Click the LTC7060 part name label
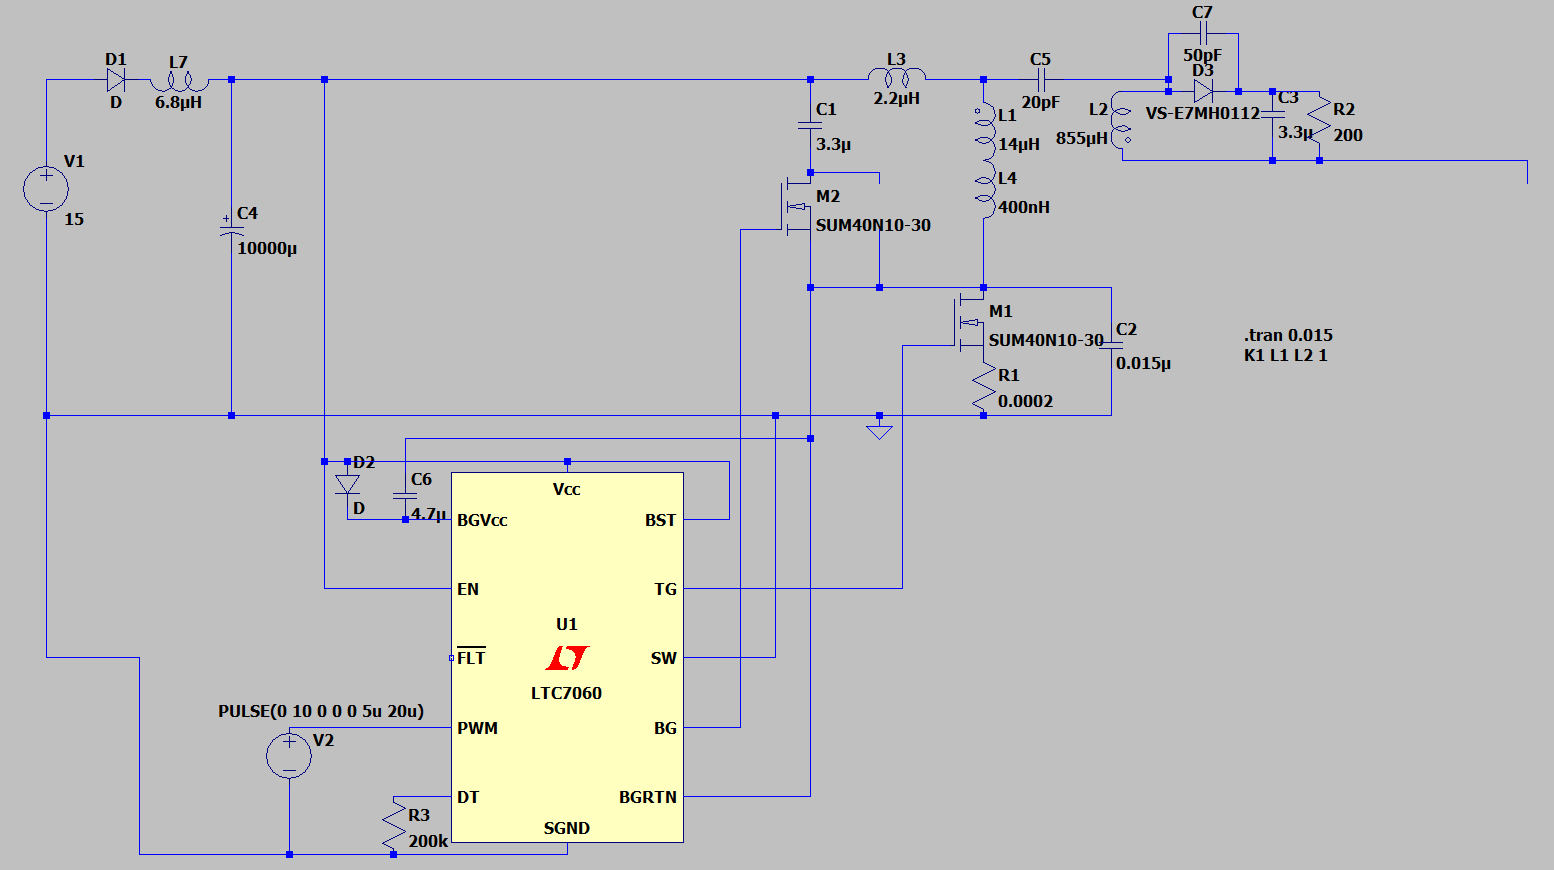1554x870 pixels. 566,693
